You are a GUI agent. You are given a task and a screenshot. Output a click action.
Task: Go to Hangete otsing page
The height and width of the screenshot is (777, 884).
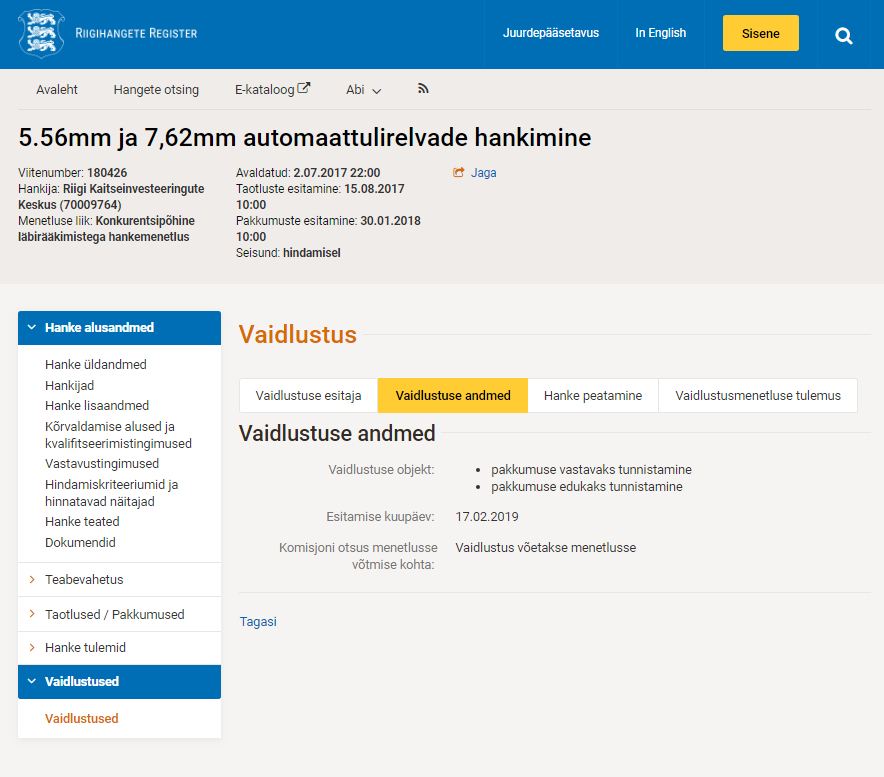[x=156, y=90]
